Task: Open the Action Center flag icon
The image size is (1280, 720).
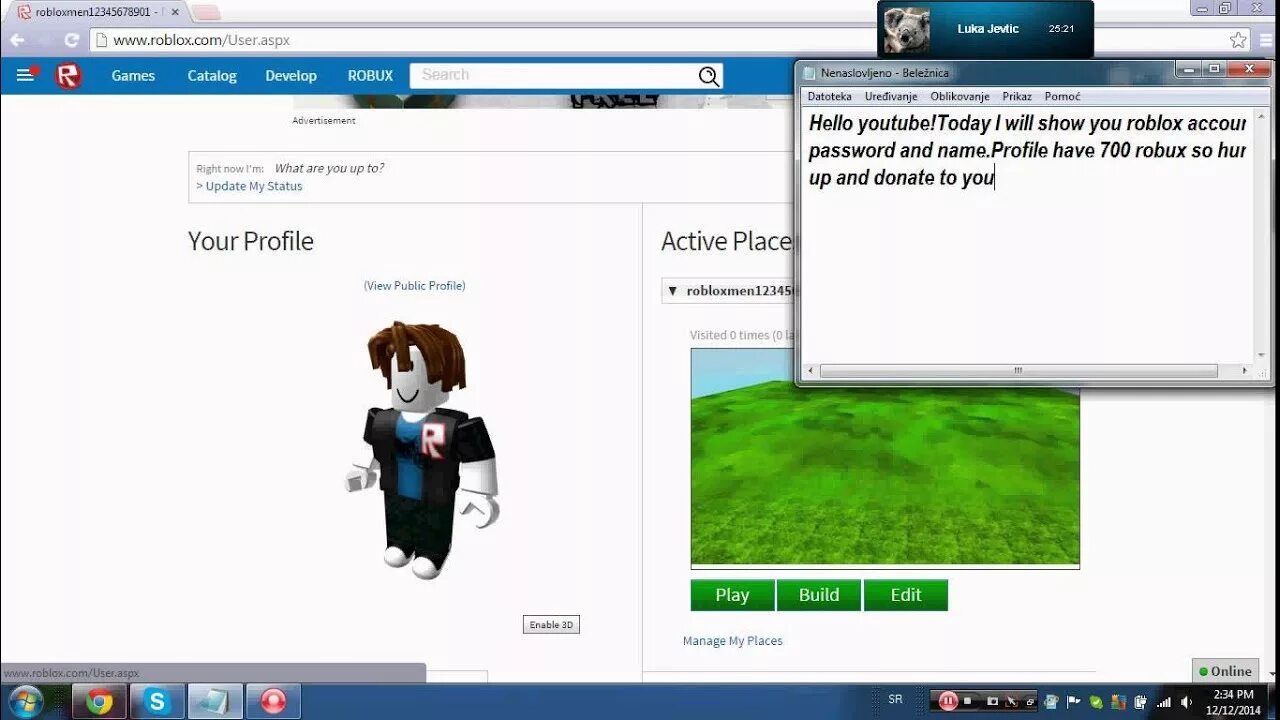Action: coord(1074,701)
